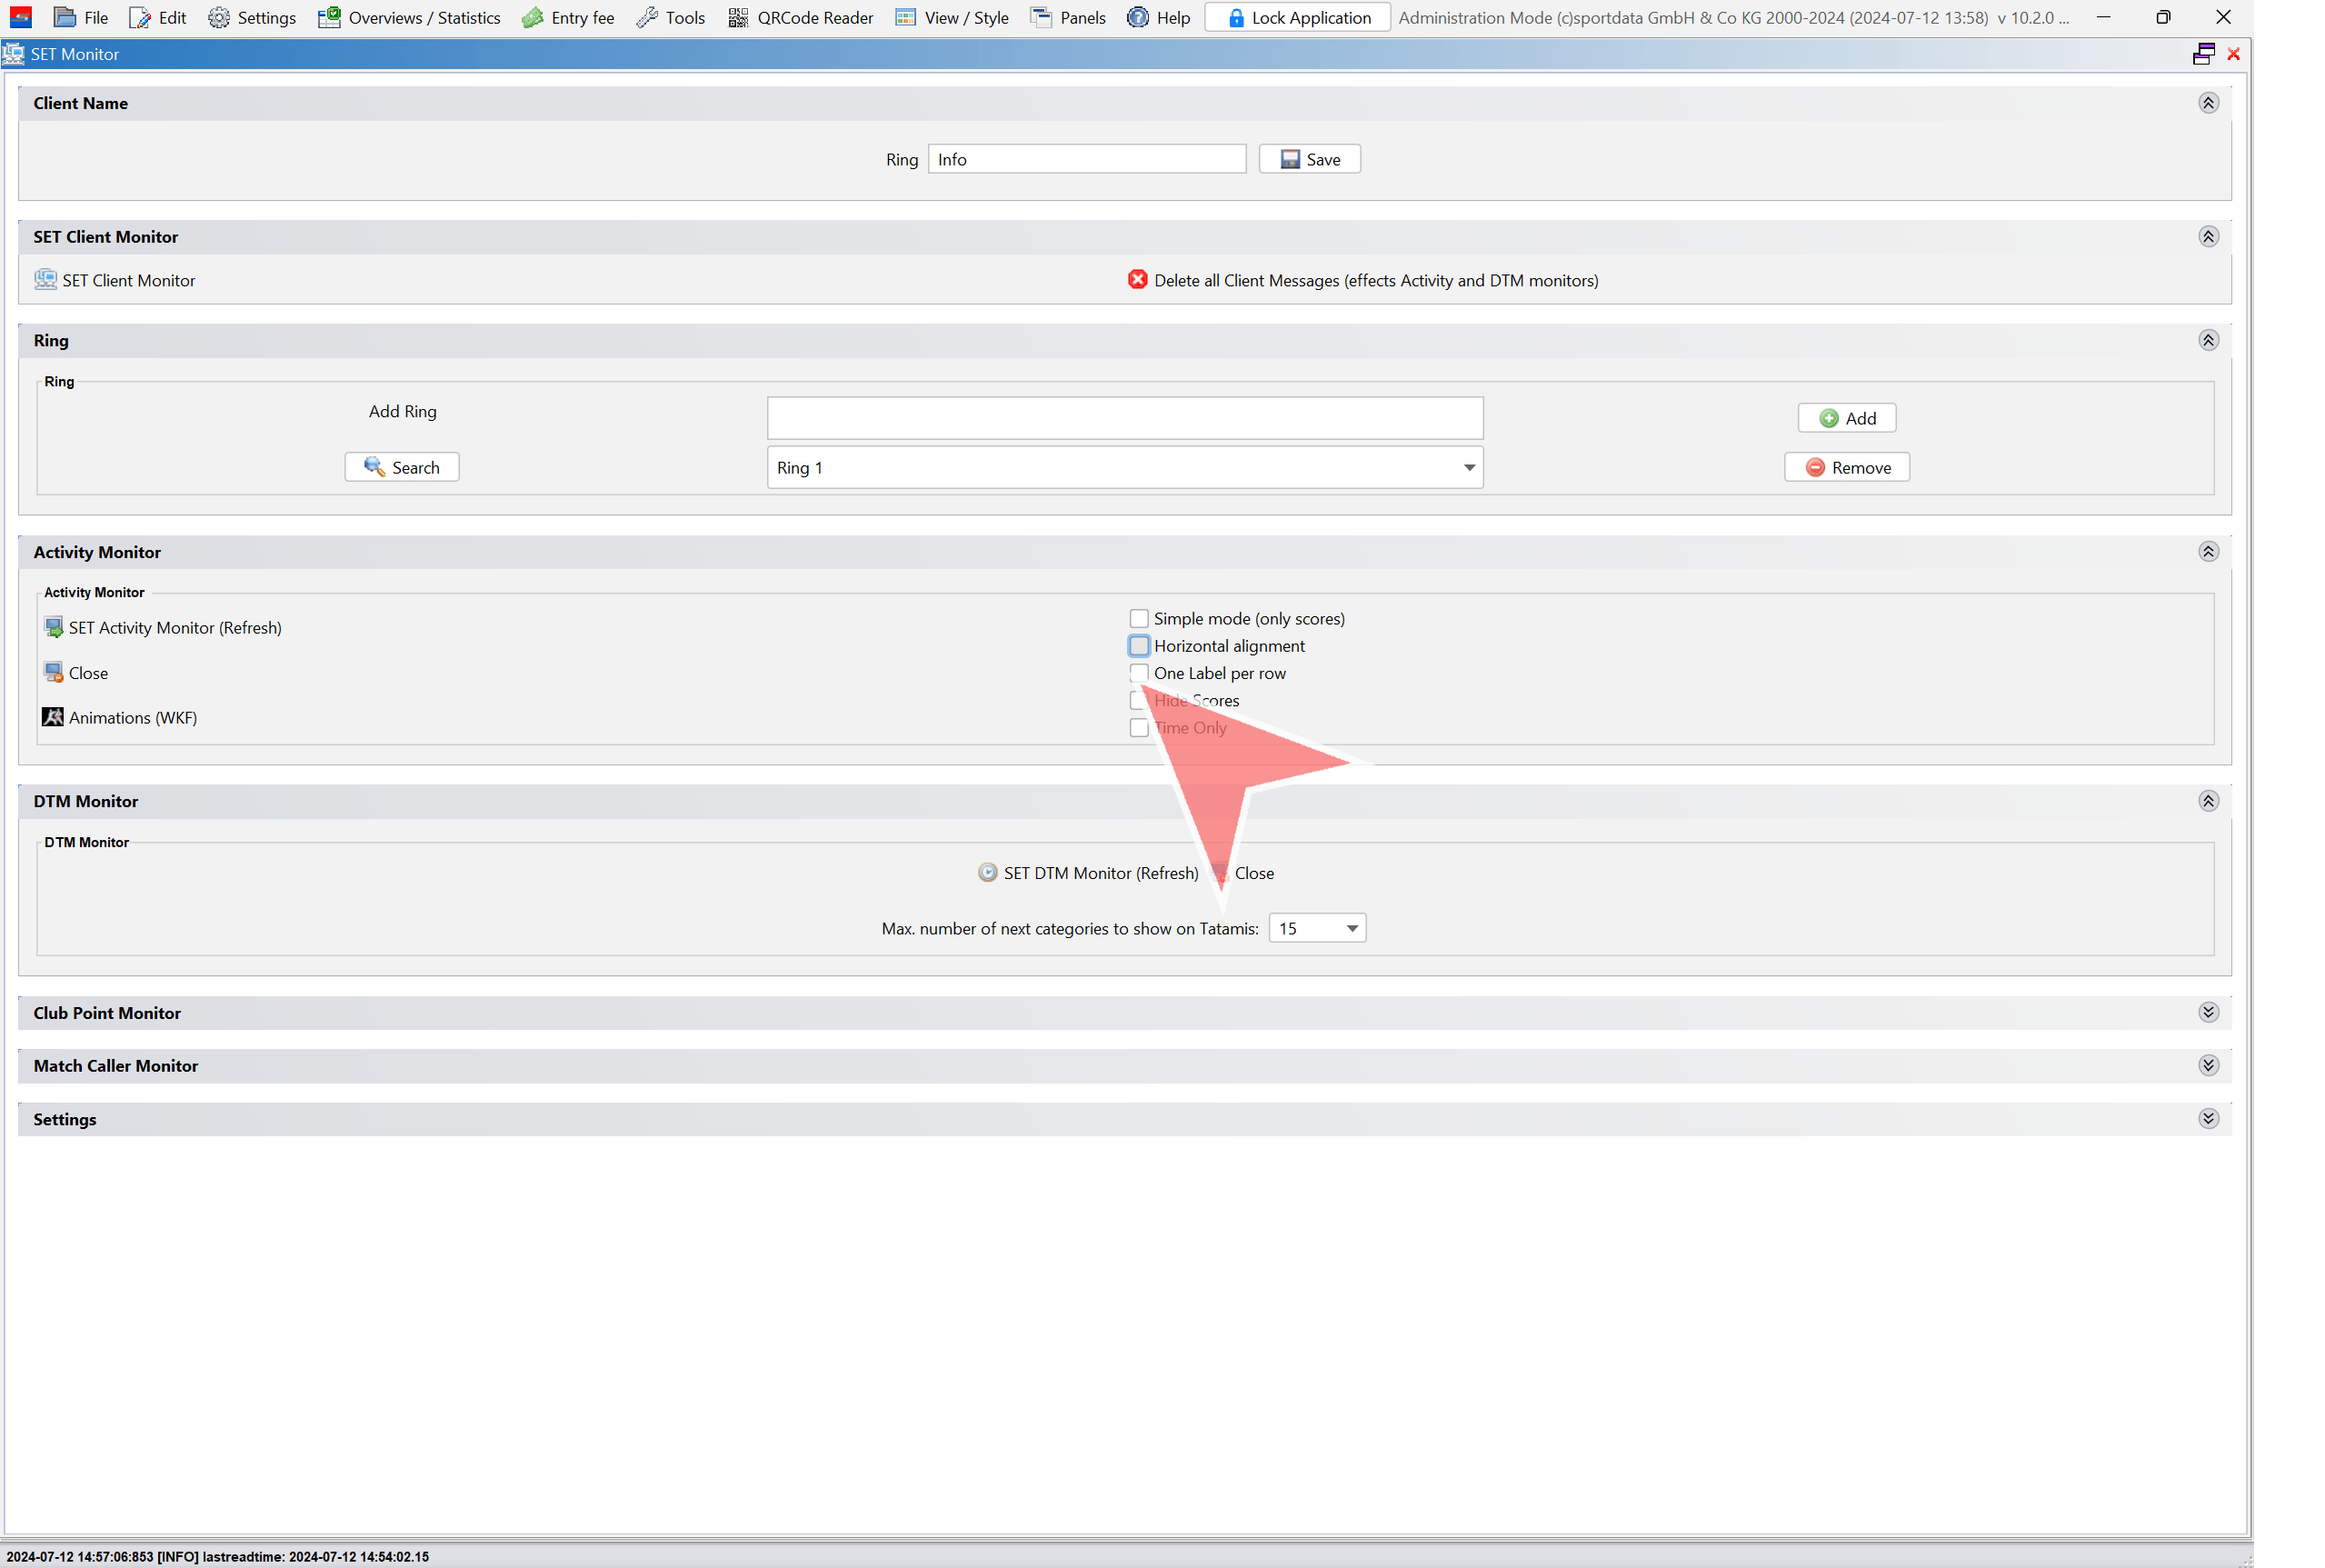Image resolution: width=2325 pixels, height=1568 pixels.
Task: Remove the selected ring
Action: click(x=1846, y=467)
